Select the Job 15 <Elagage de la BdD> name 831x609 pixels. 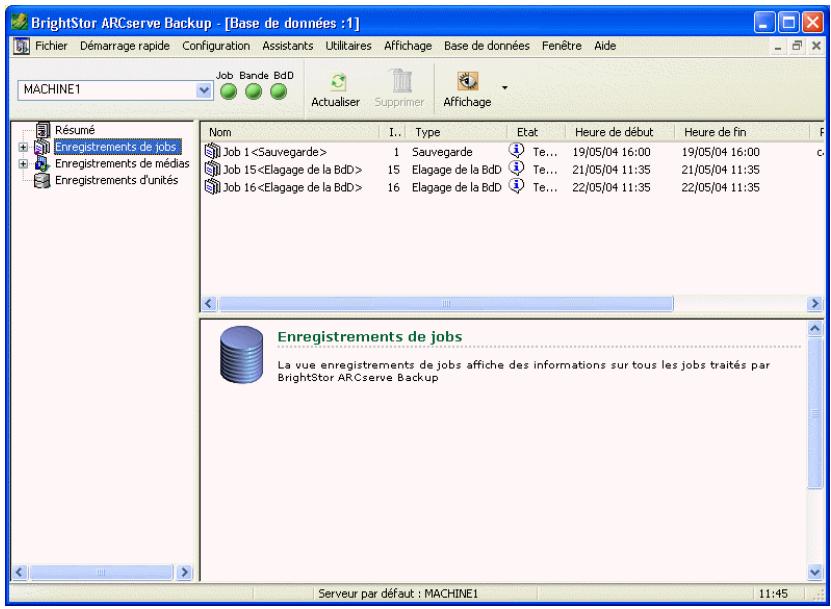click(293, 170)
